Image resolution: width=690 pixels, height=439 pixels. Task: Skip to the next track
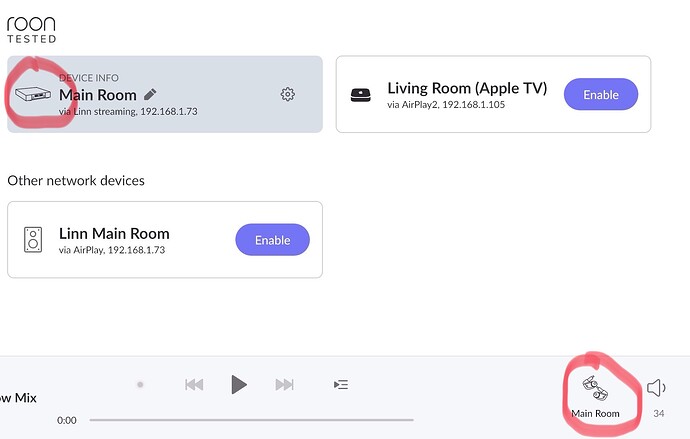(284, 385)
